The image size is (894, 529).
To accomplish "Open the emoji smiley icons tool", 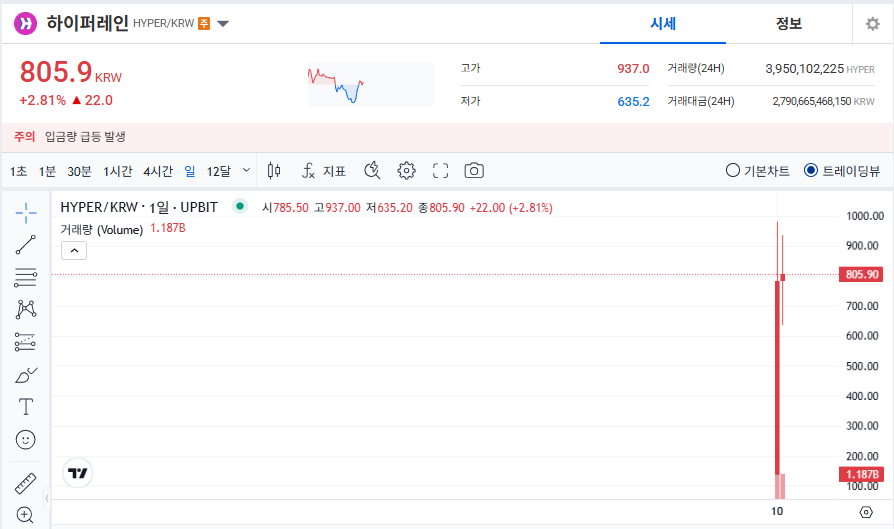I will tap(26, 440).
